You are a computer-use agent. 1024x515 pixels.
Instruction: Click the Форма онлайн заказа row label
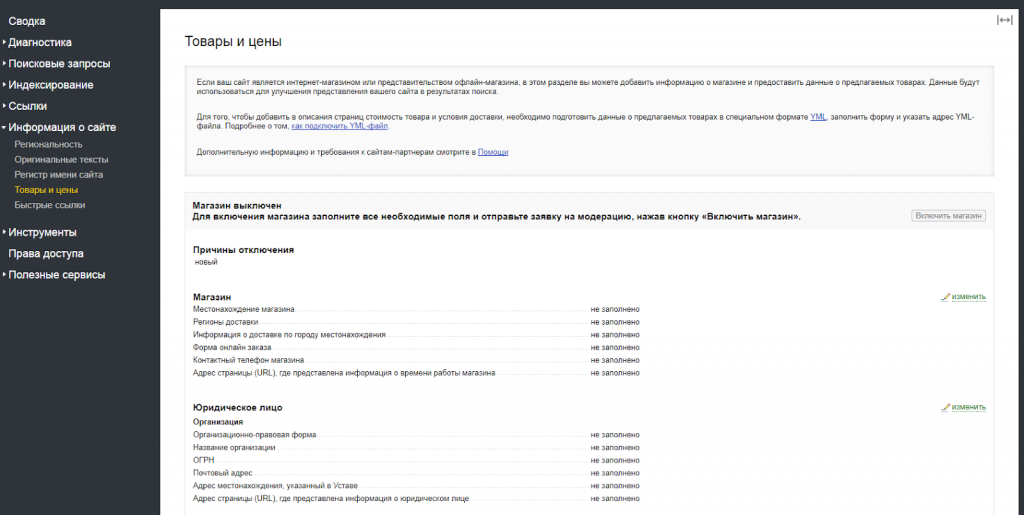pos(232,347)
